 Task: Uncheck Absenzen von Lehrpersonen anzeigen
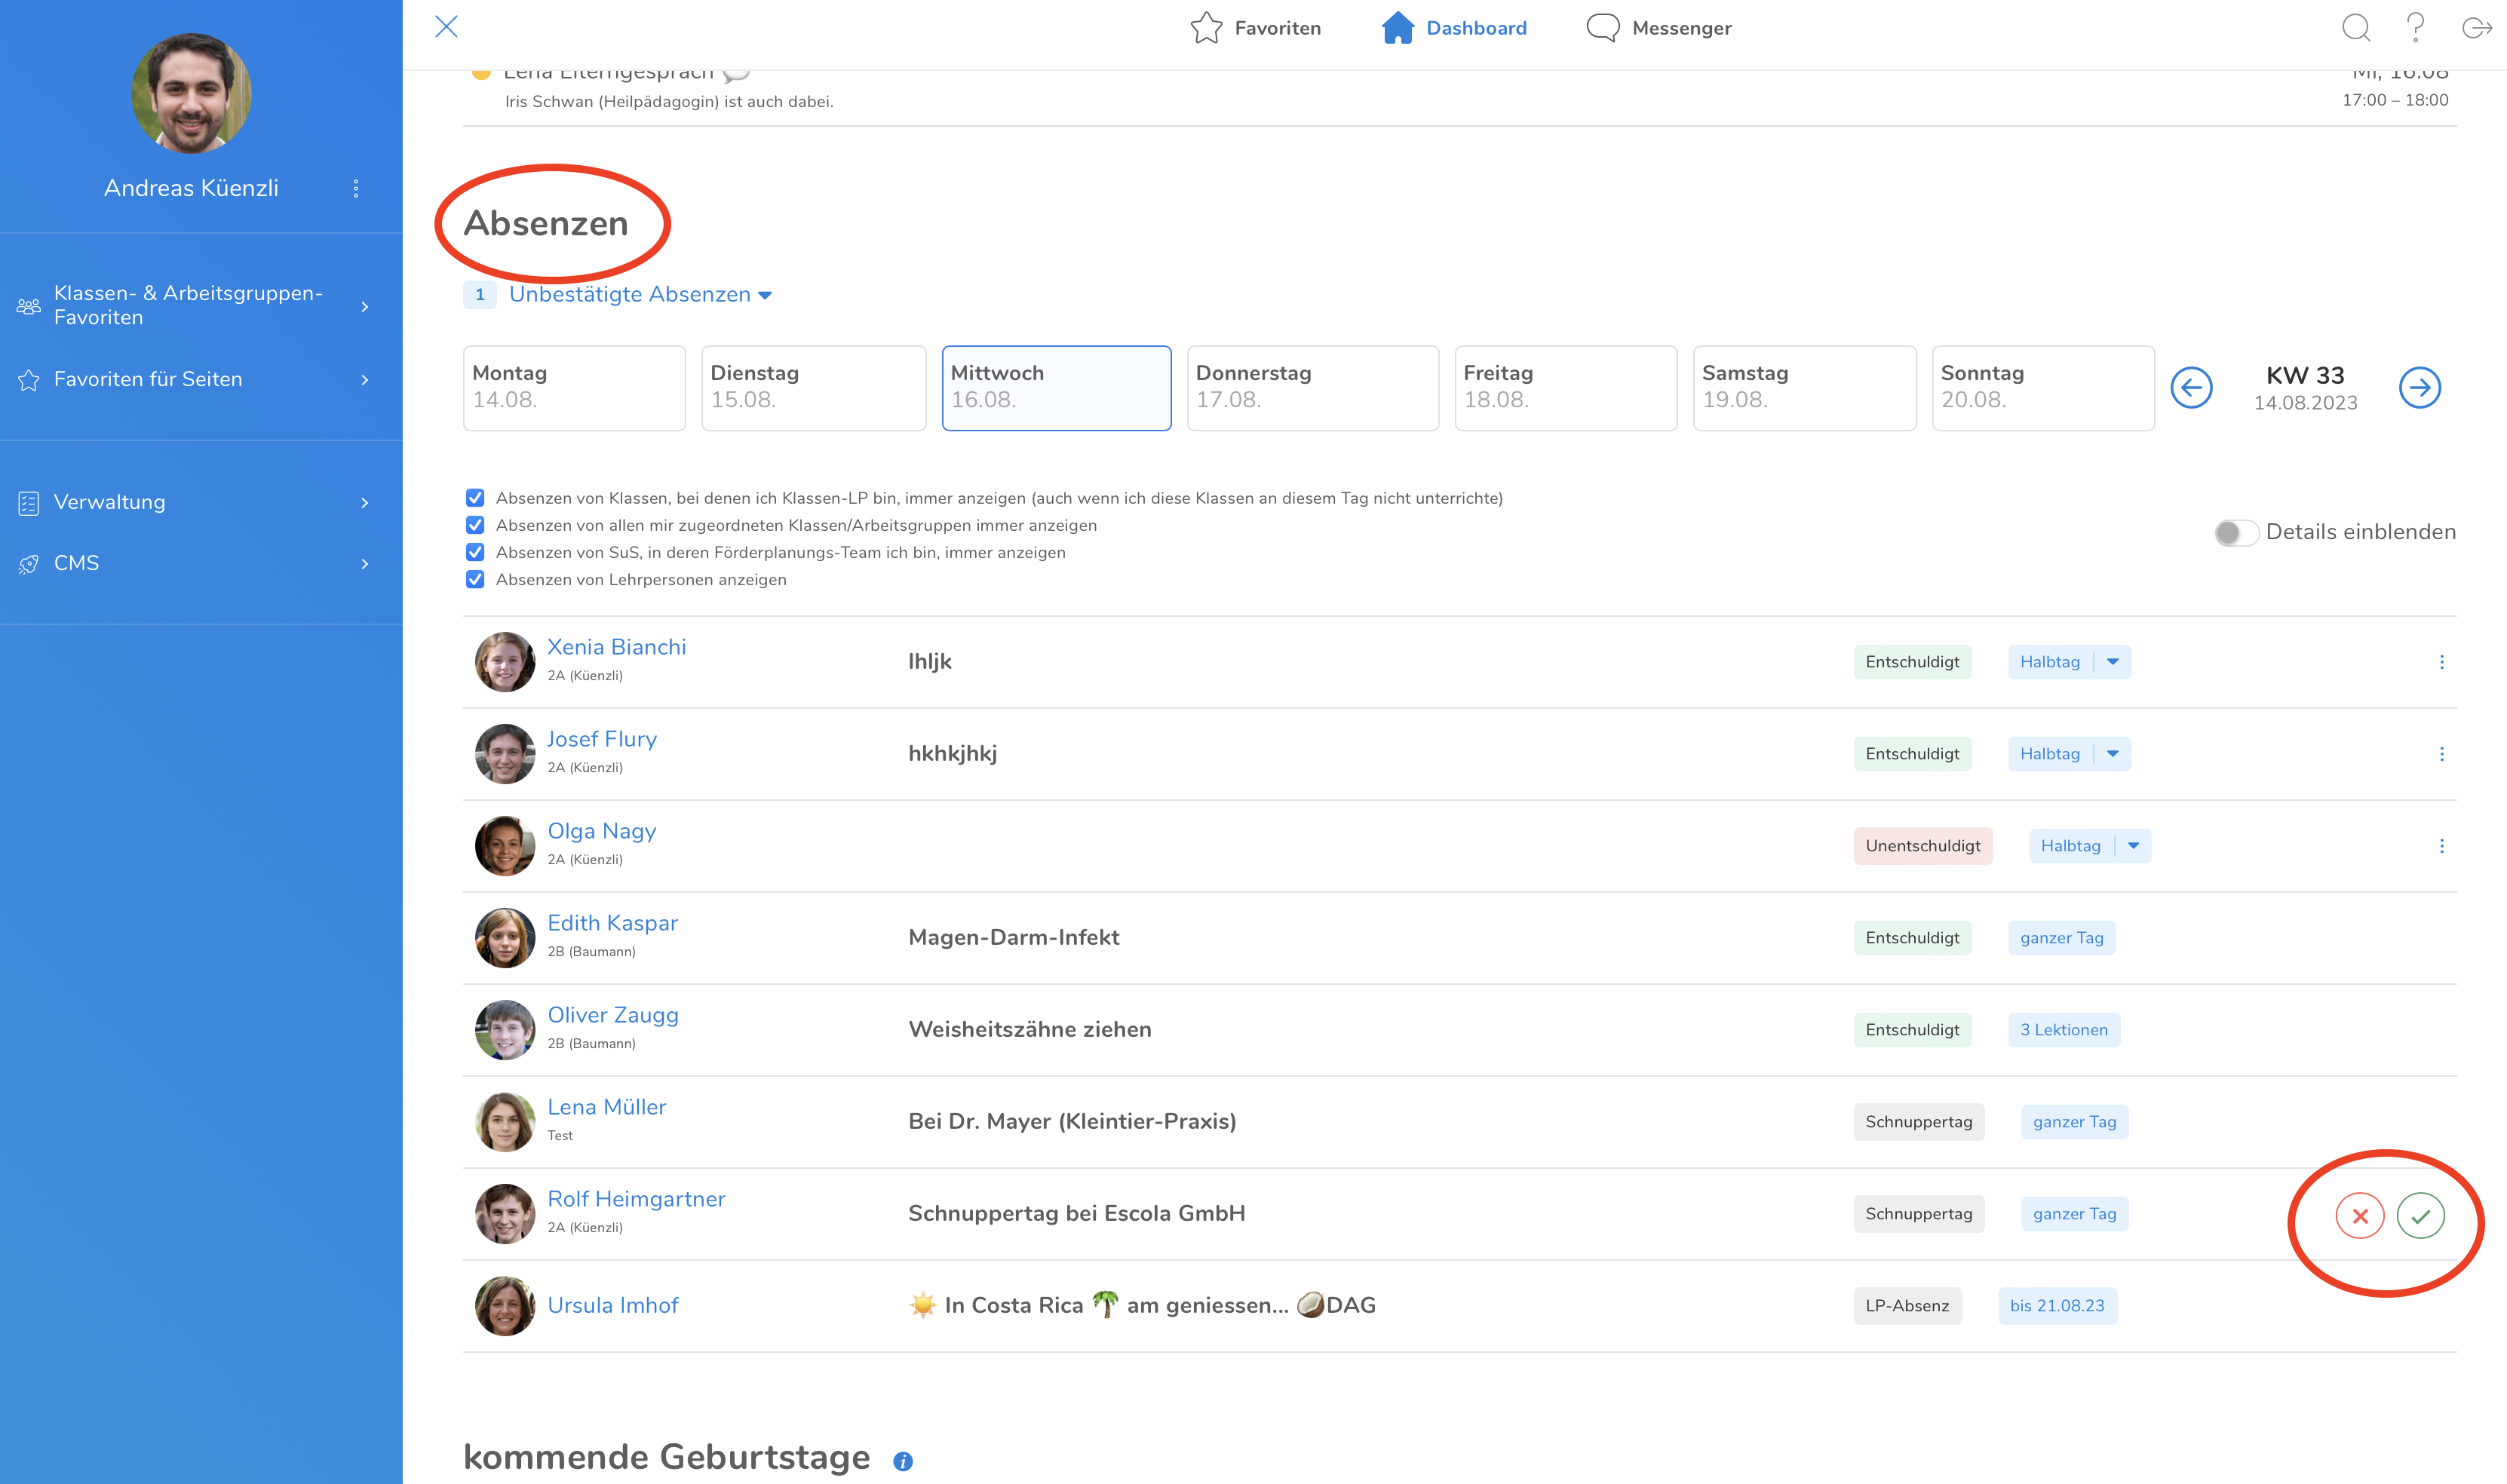(x=475, y=580)
